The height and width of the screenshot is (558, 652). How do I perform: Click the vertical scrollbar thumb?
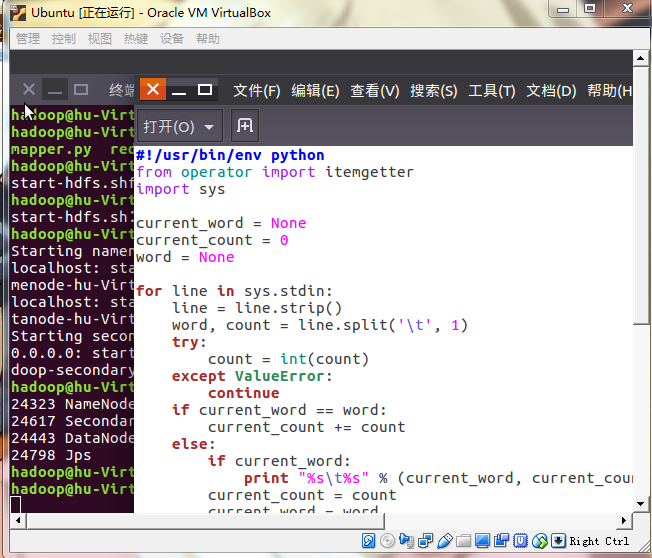(x=641, y=195)
